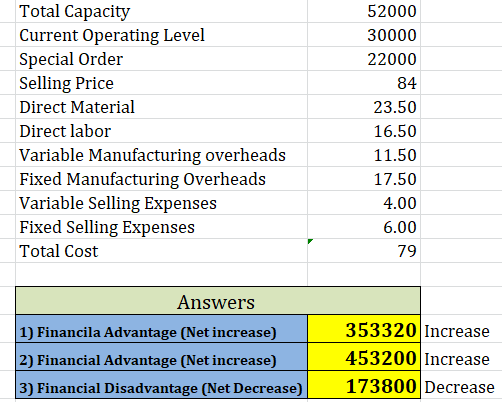Select the Total Cost value 79

[x=364, y=251]
